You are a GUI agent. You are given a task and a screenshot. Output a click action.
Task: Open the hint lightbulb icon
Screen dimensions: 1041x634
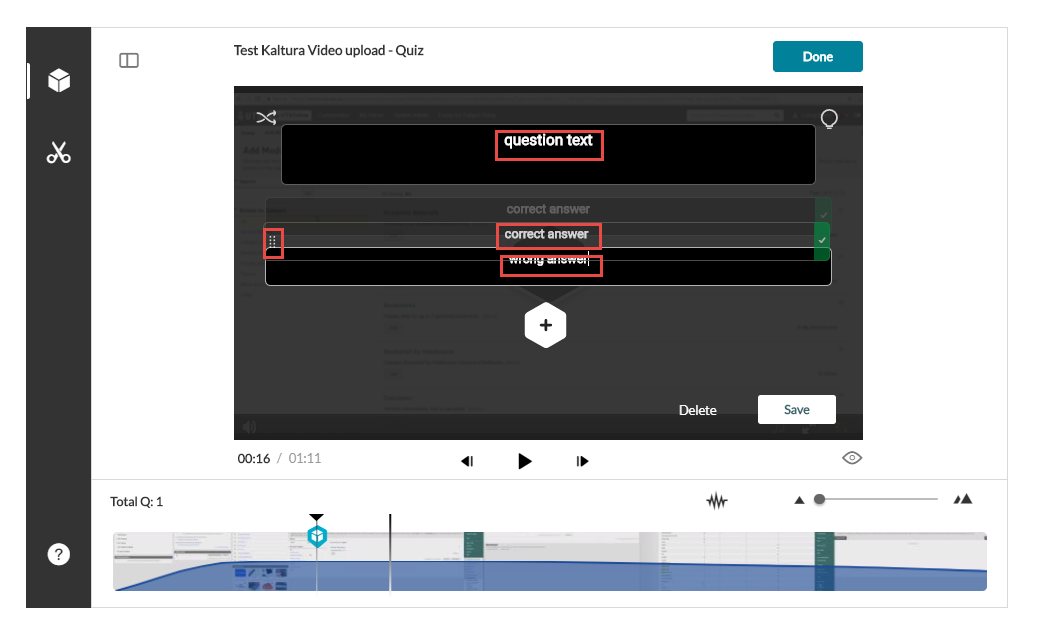pos(828,119)
